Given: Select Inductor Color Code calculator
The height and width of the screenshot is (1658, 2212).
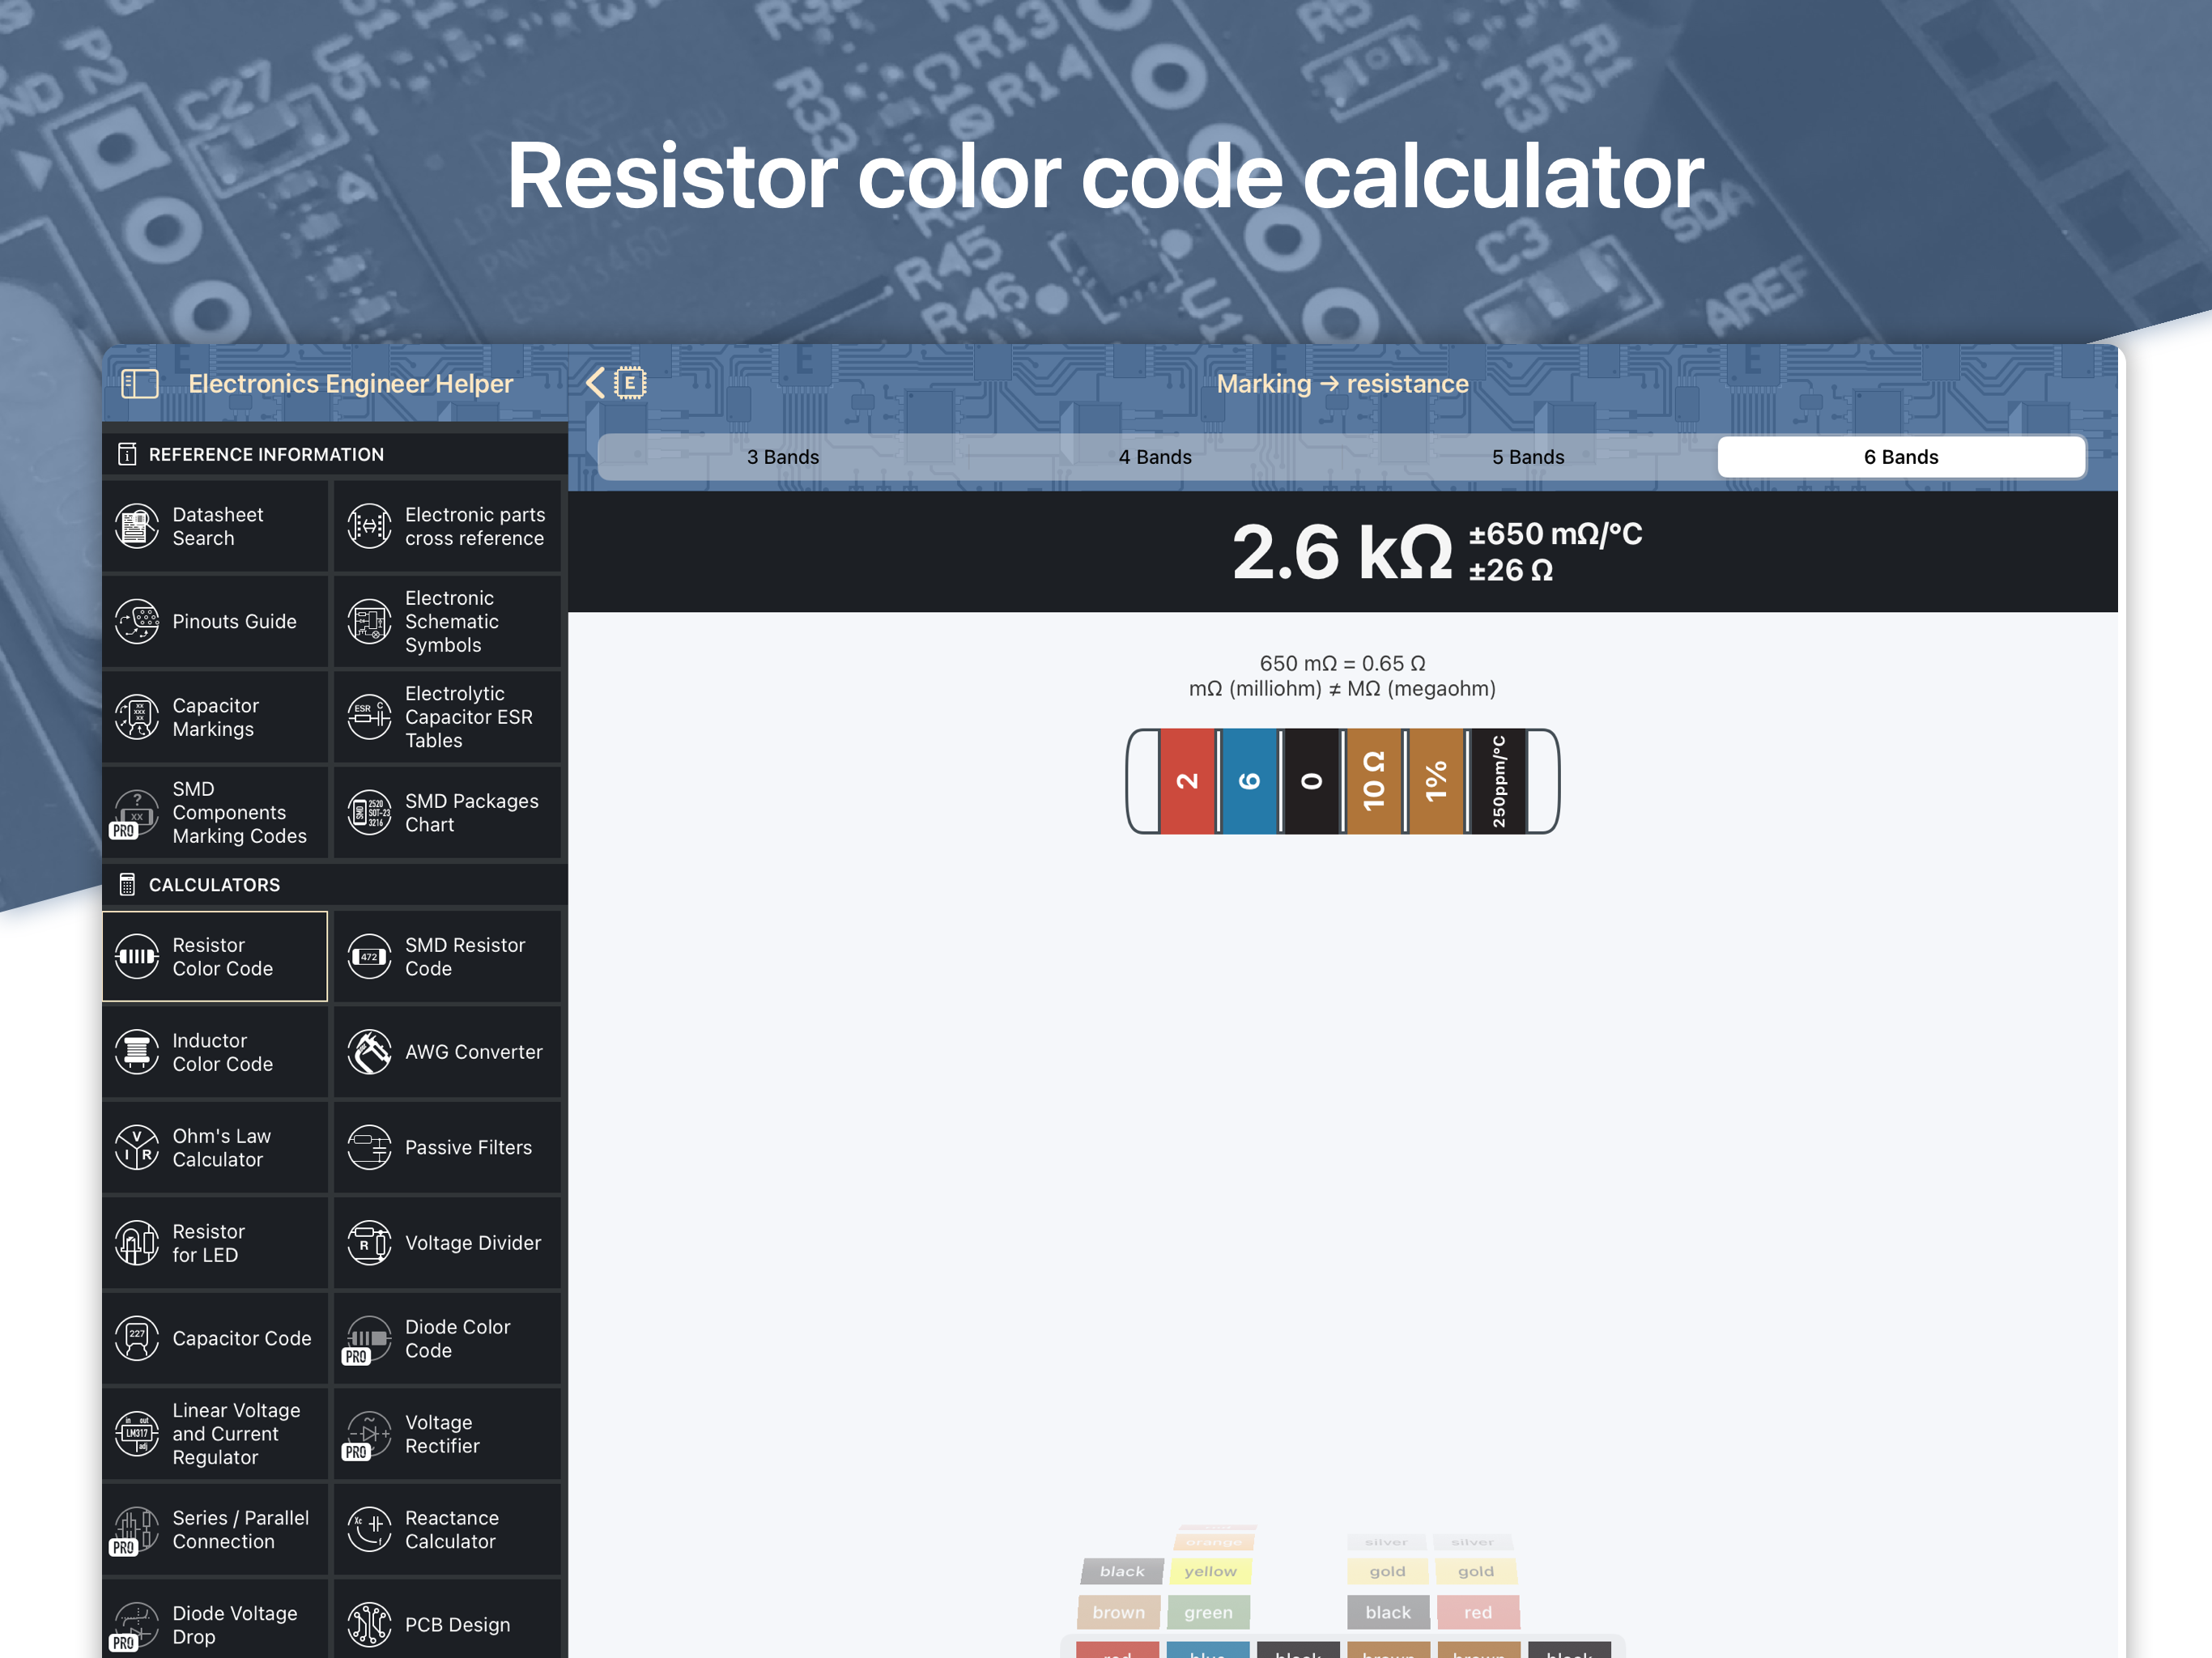Looking at the screenshot, I should coord(215,1052).
